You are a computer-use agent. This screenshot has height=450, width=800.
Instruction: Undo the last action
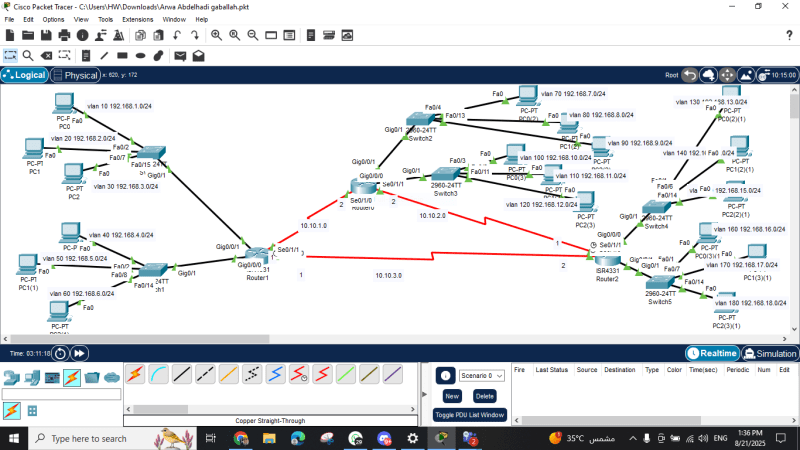(177, 35)
